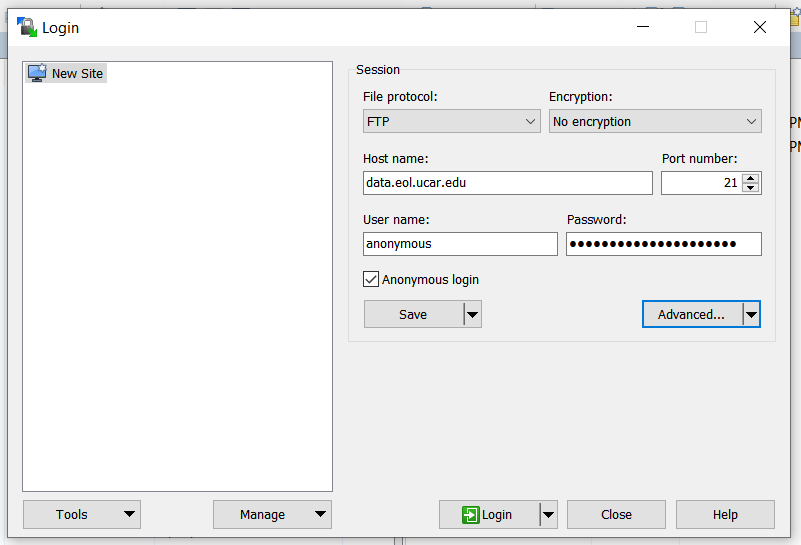This screenshot has height=545, width=801.
Task: Close the Login window with X
Action: 760,27
